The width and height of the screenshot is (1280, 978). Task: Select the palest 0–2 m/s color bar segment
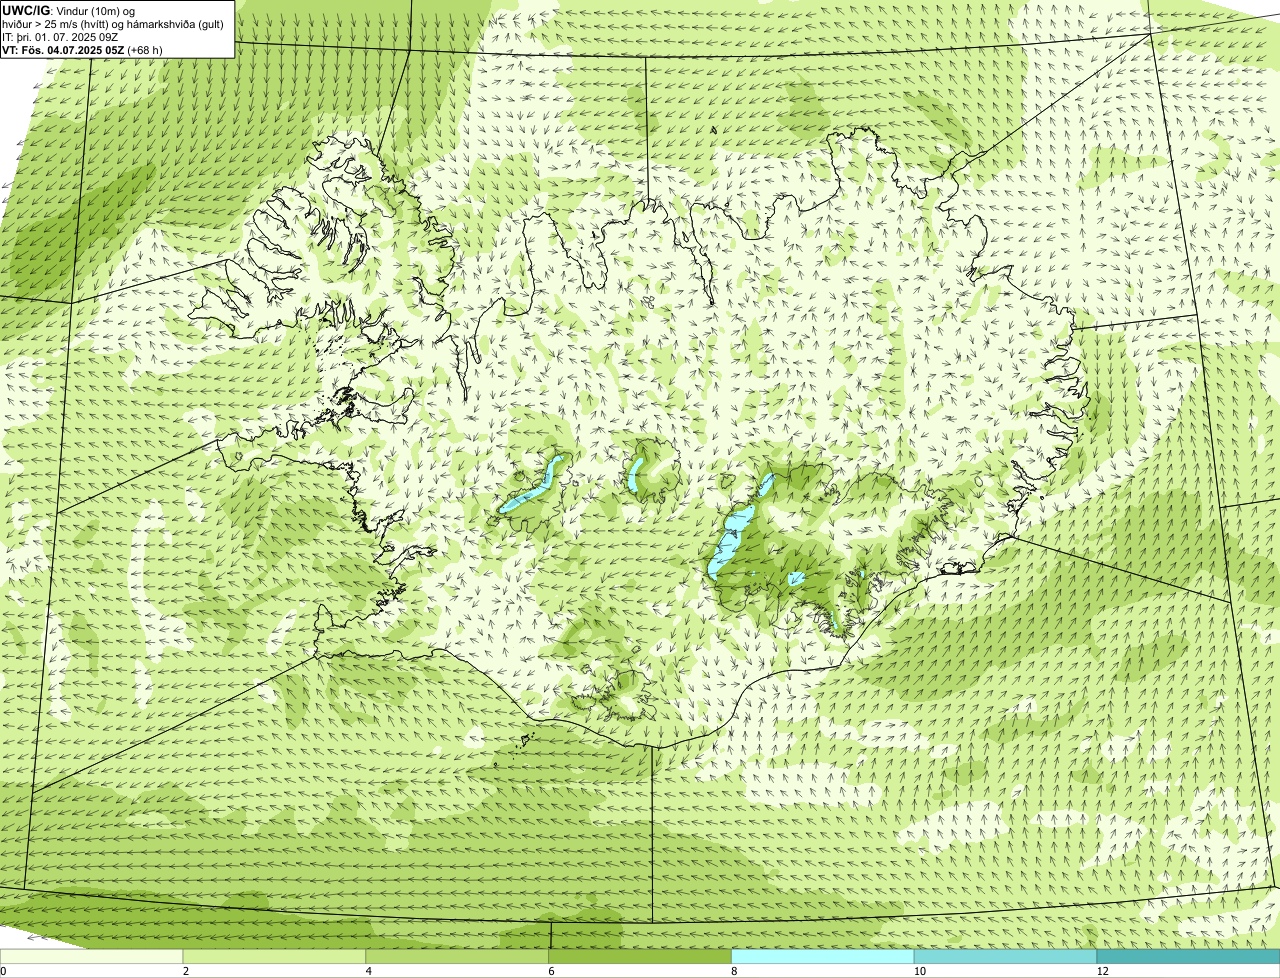[x=91, y=956]
